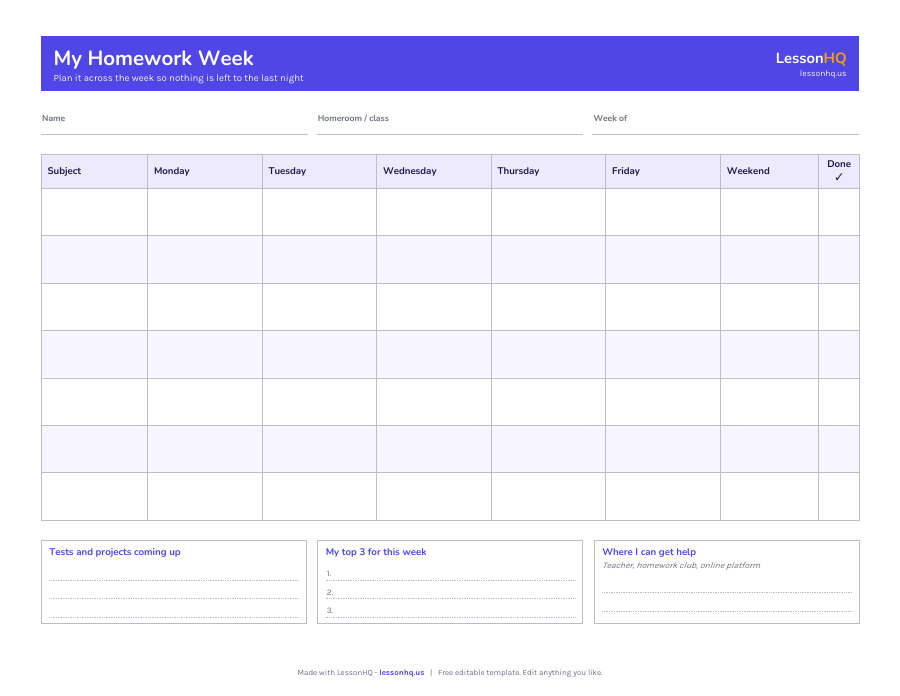Viewport: 900px width, 696px height.
Task: Click the Tuesday column header
Action: (x=319, y=171)
